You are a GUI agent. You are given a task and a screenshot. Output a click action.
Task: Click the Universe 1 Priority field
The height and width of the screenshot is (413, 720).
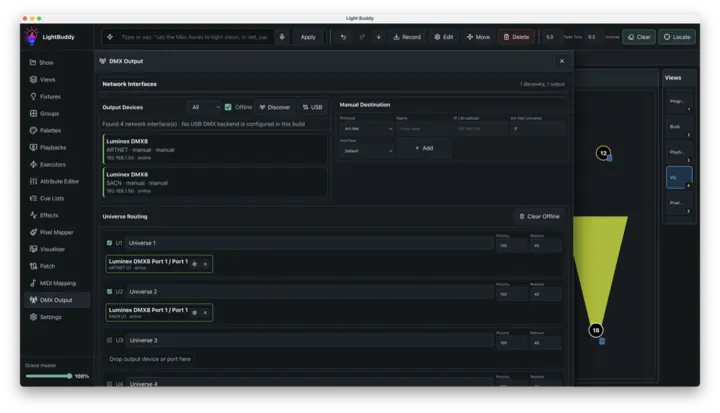click(x=512, y=246)
